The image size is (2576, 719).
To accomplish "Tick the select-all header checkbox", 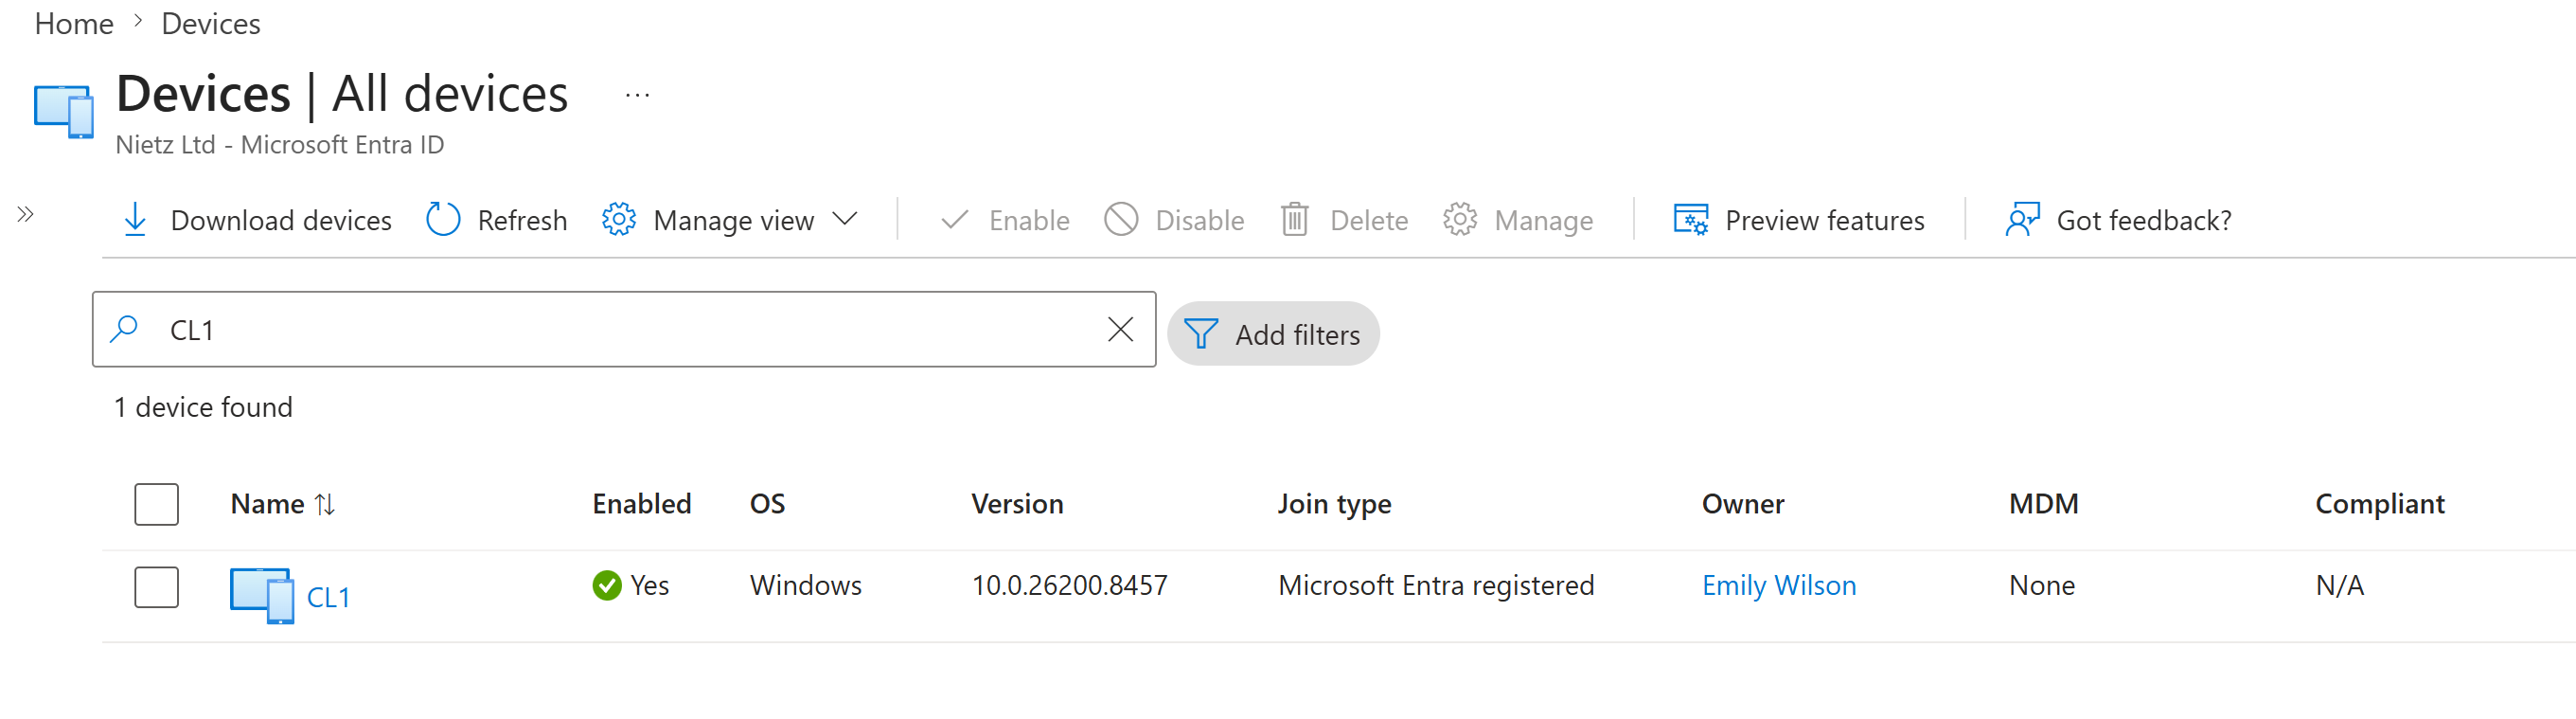I will click(x=157, y=504).
